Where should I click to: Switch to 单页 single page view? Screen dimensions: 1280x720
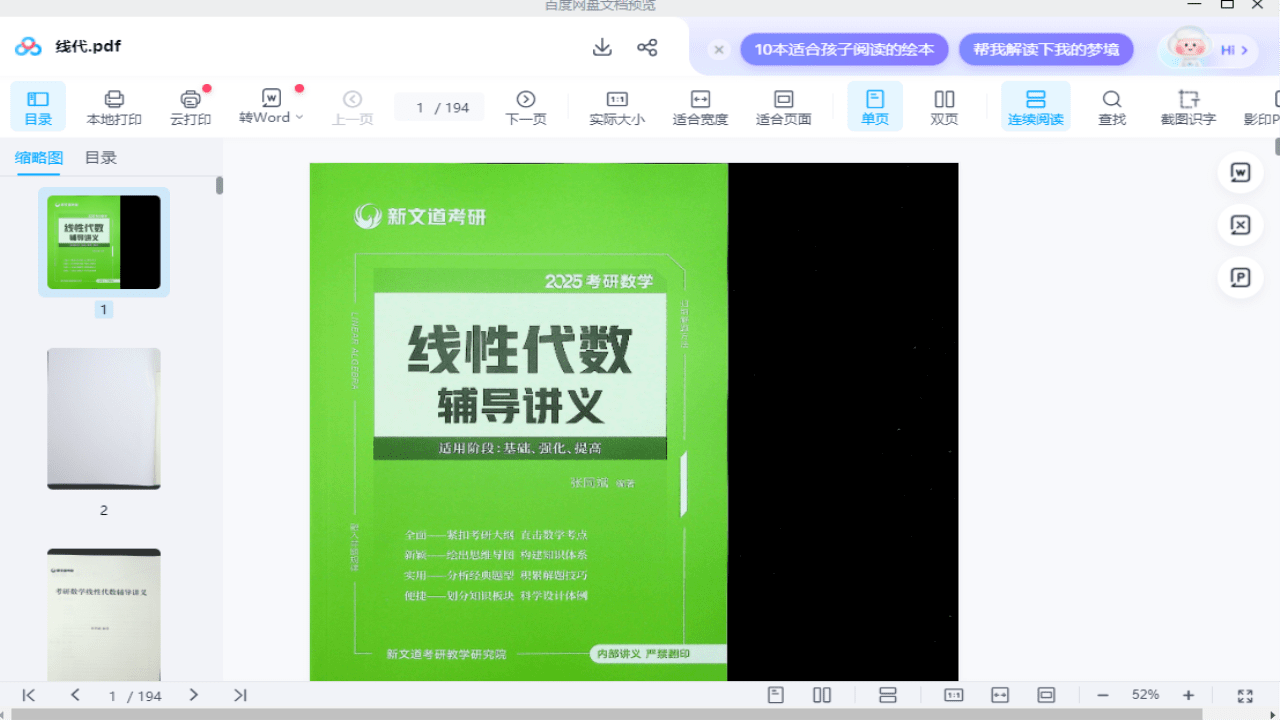tap(875, 107)
